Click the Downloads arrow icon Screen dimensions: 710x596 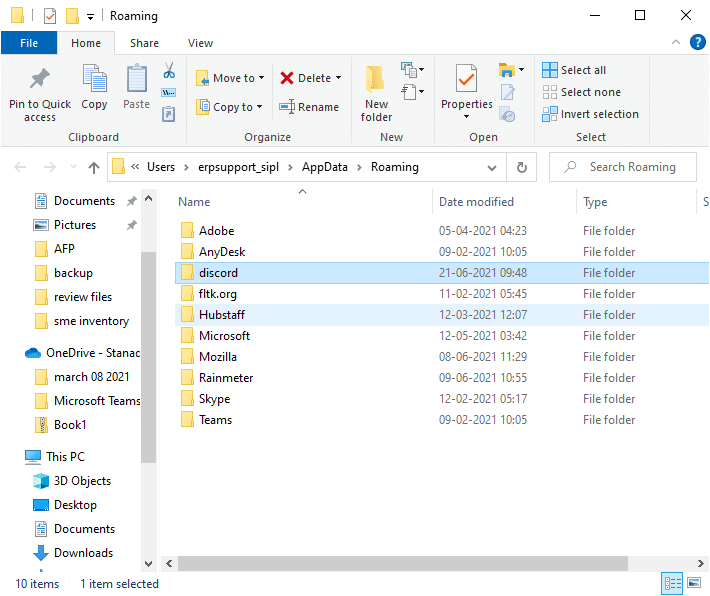click(x=41, y=553)
